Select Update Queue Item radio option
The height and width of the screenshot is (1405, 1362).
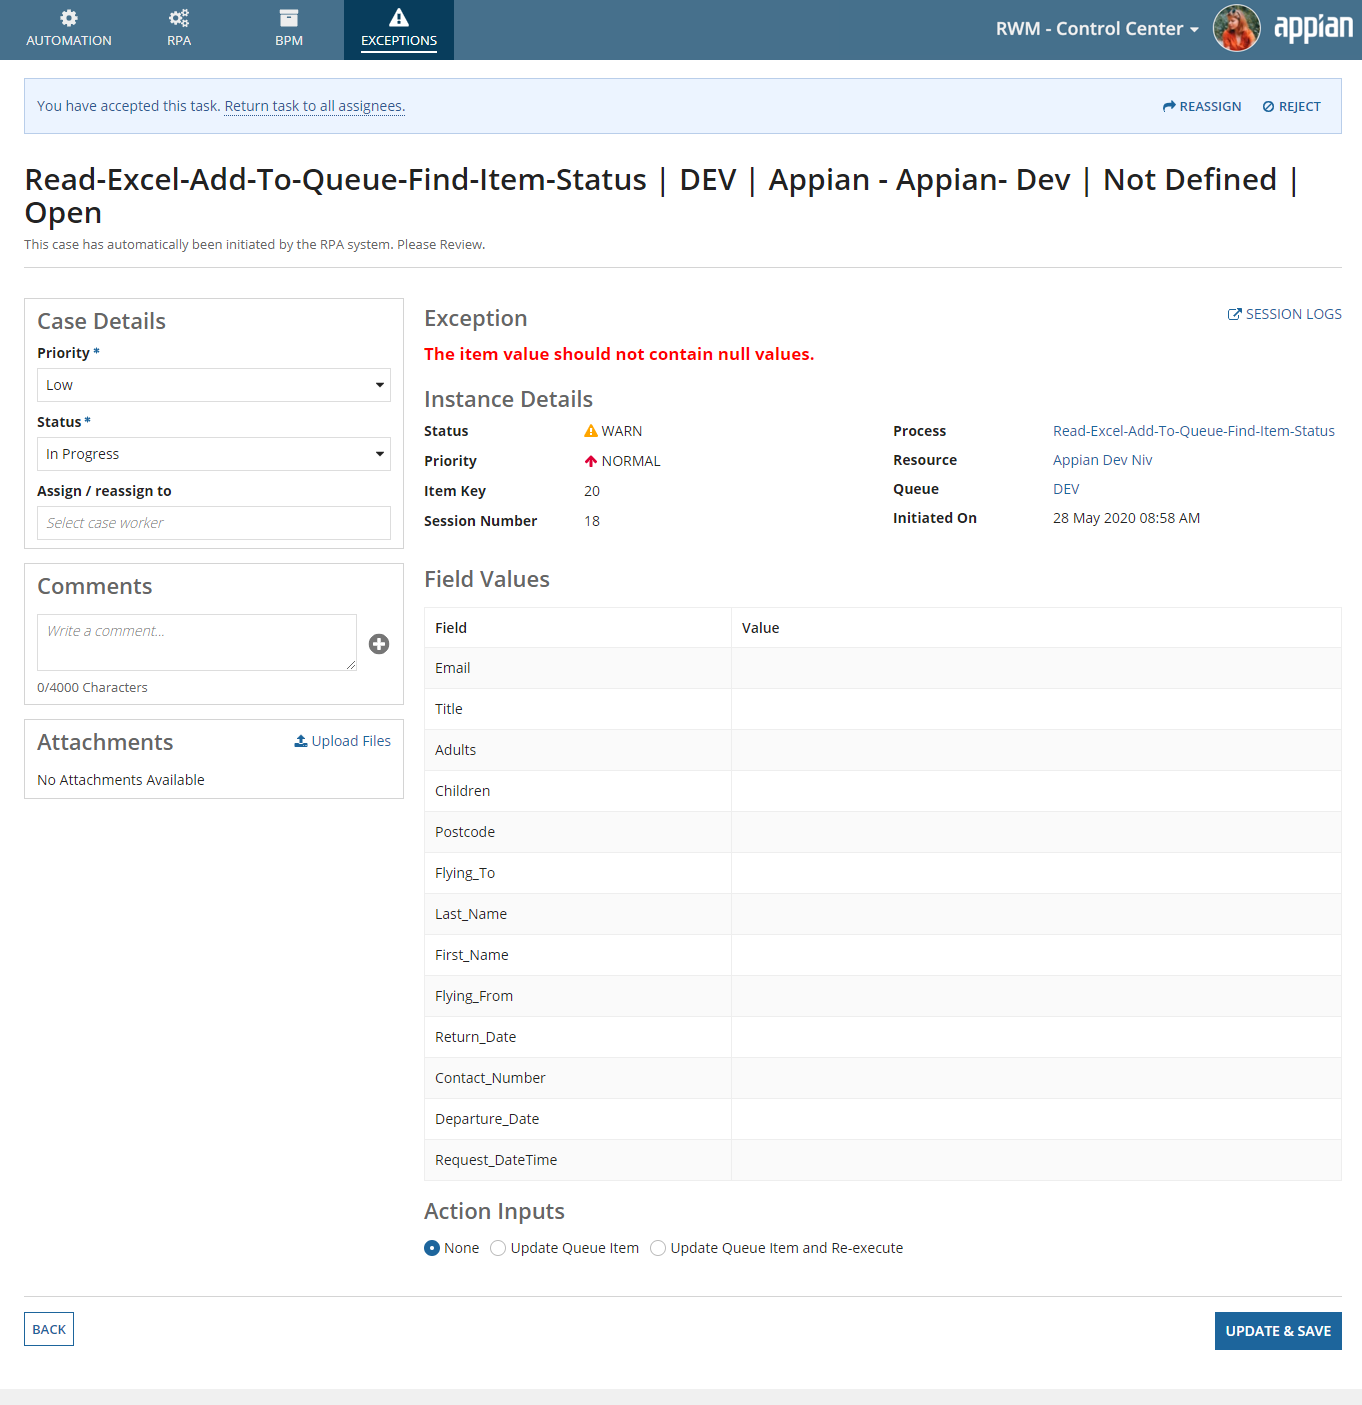498,1248
